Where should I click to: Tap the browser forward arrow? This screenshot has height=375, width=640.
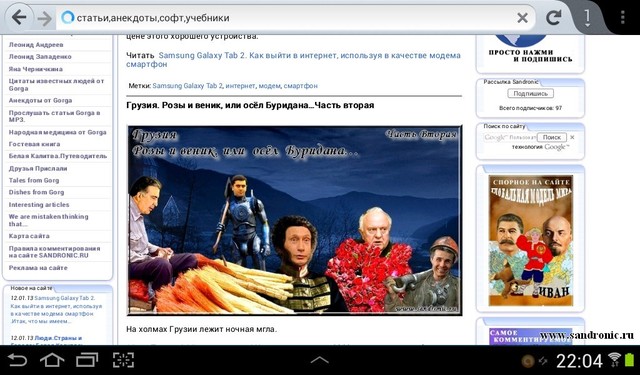44,18
